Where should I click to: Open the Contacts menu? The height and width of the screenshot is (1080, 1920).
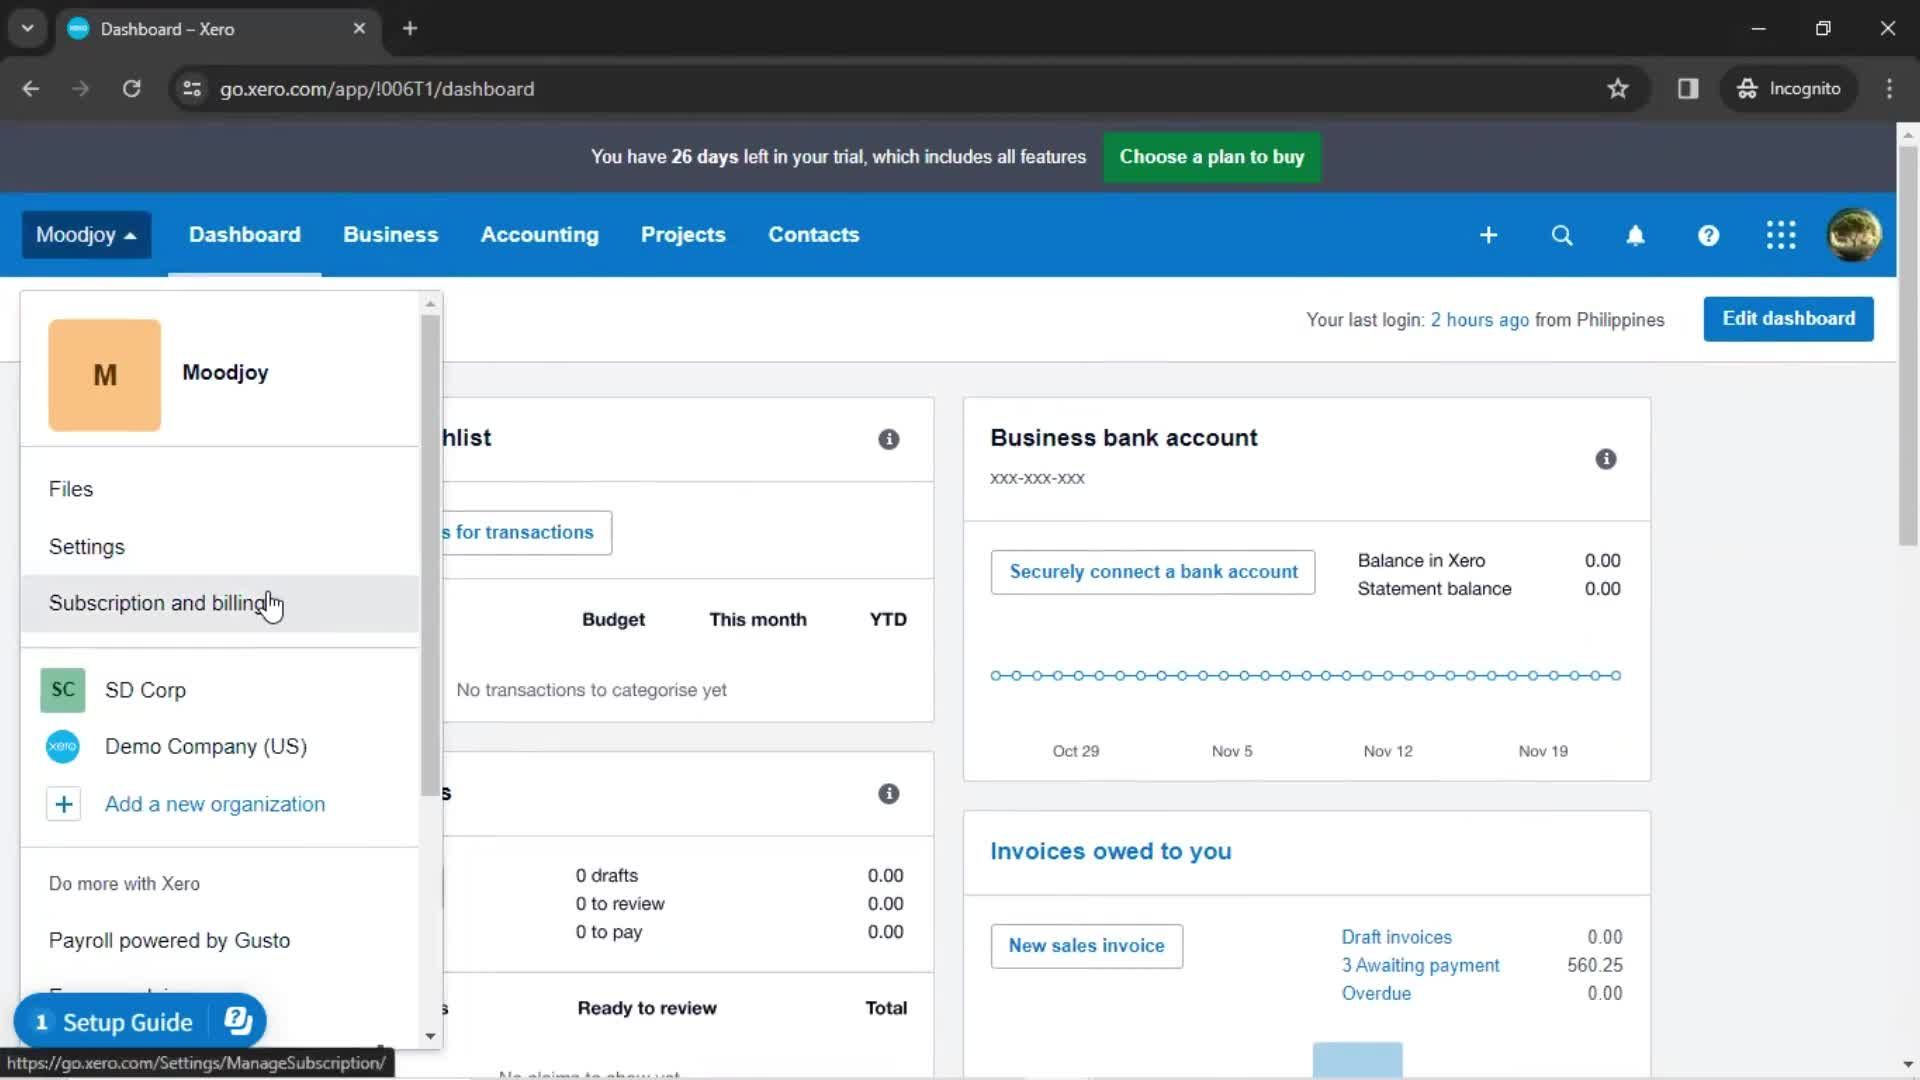tap(813, 235)
